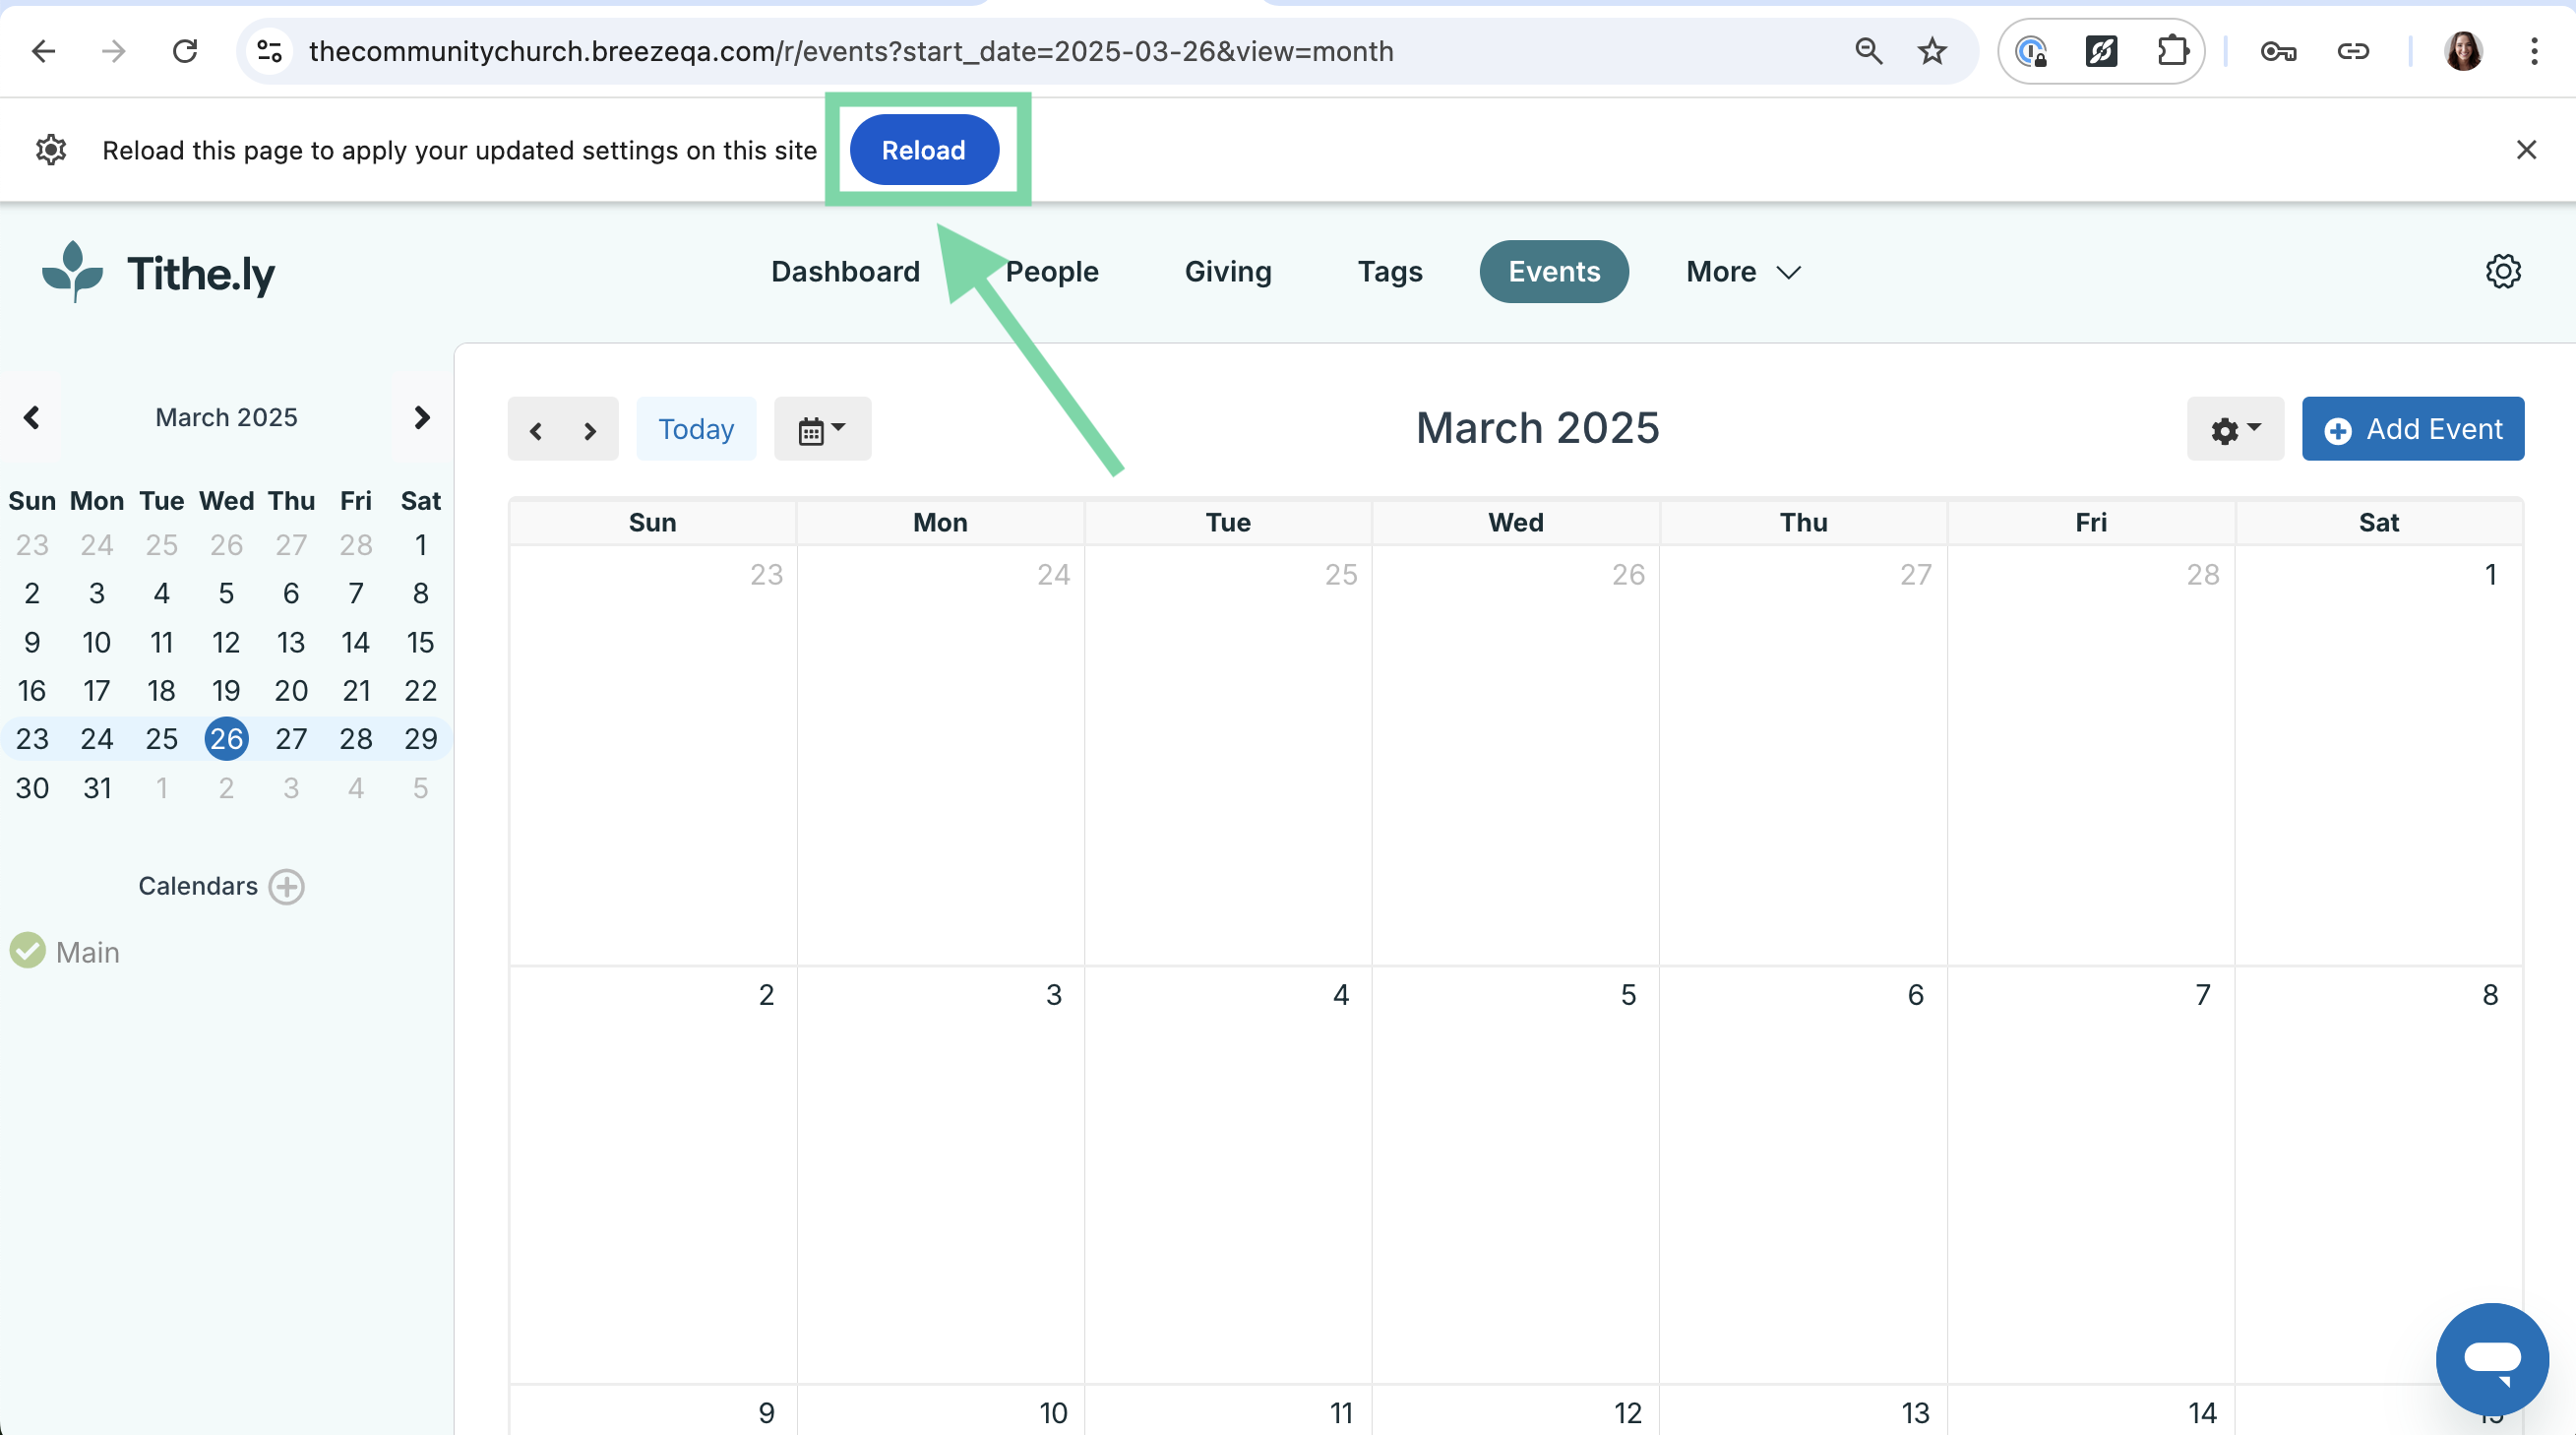
Task: Add a new calendar with plus icon
Action: pos(287,886)
